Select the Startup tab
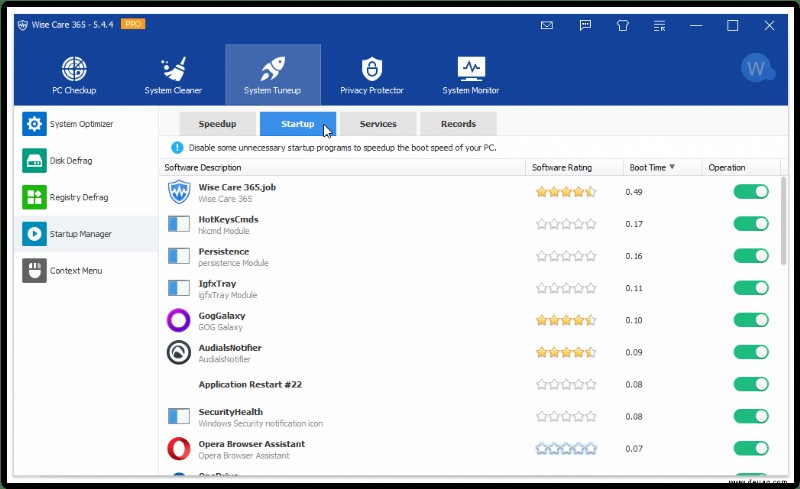This screenshot has width=800, height=489. (x=298, y=124)
